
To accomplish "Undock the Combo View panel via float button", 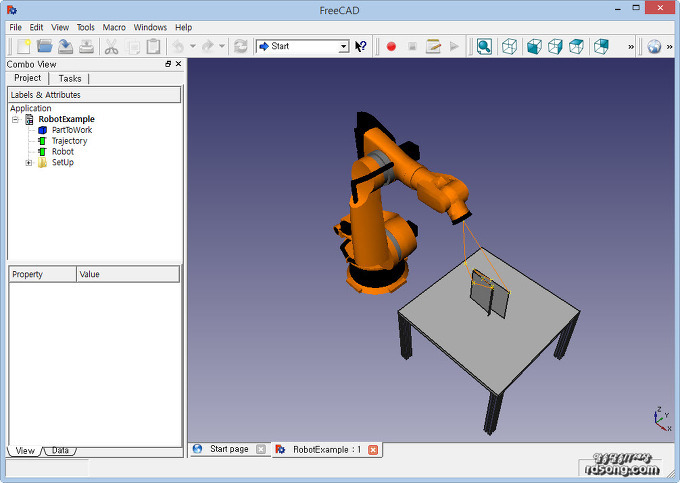I will [x=168, y=64].
